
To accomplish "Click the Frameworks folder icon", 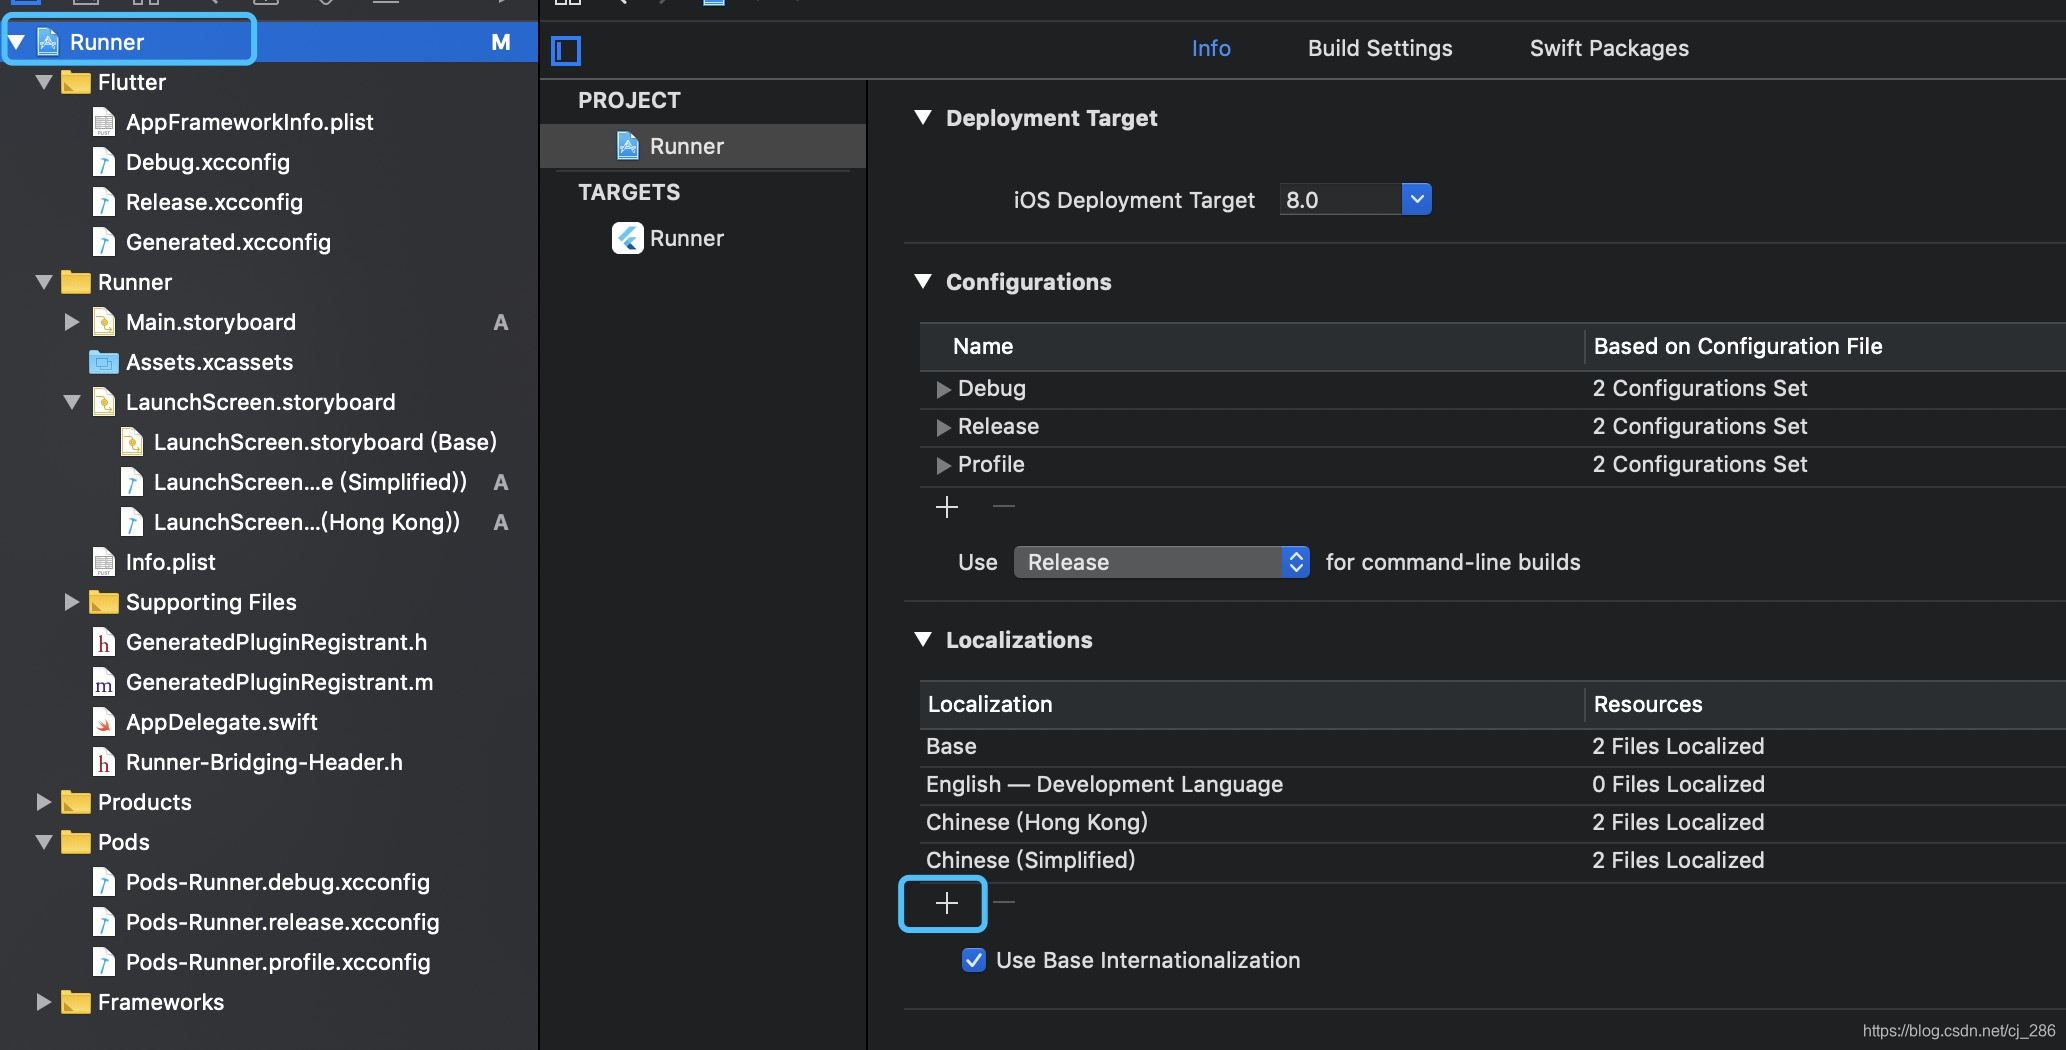I will (x=76, y=1002).
